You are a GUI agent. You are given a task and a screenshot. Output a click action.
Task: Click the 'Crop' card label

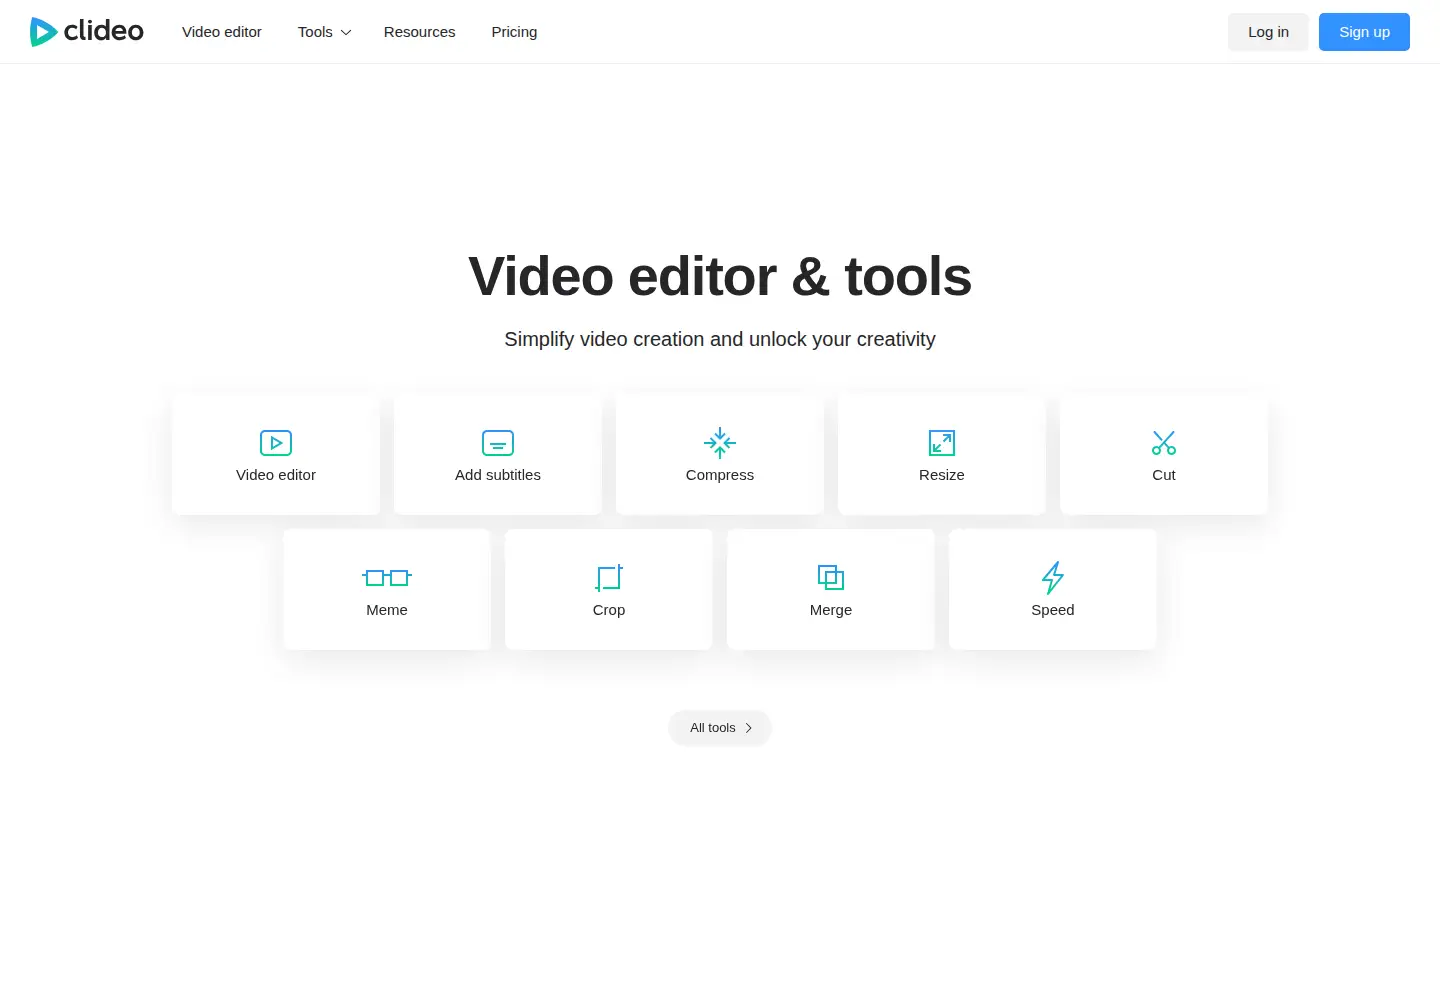coord(609,610)
